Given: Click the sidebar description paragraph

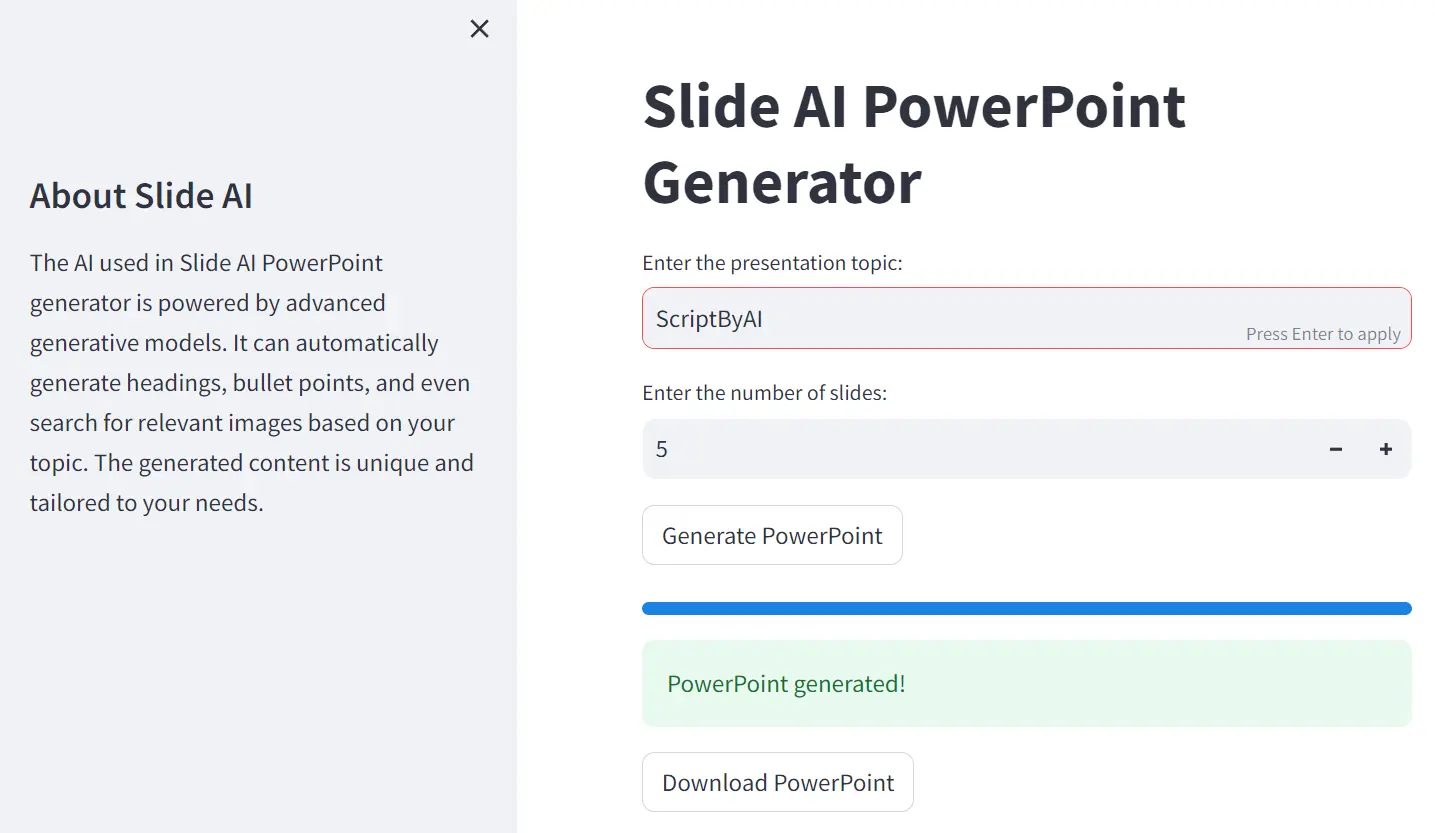Looking at the screenshot, I should click(251, 382).
